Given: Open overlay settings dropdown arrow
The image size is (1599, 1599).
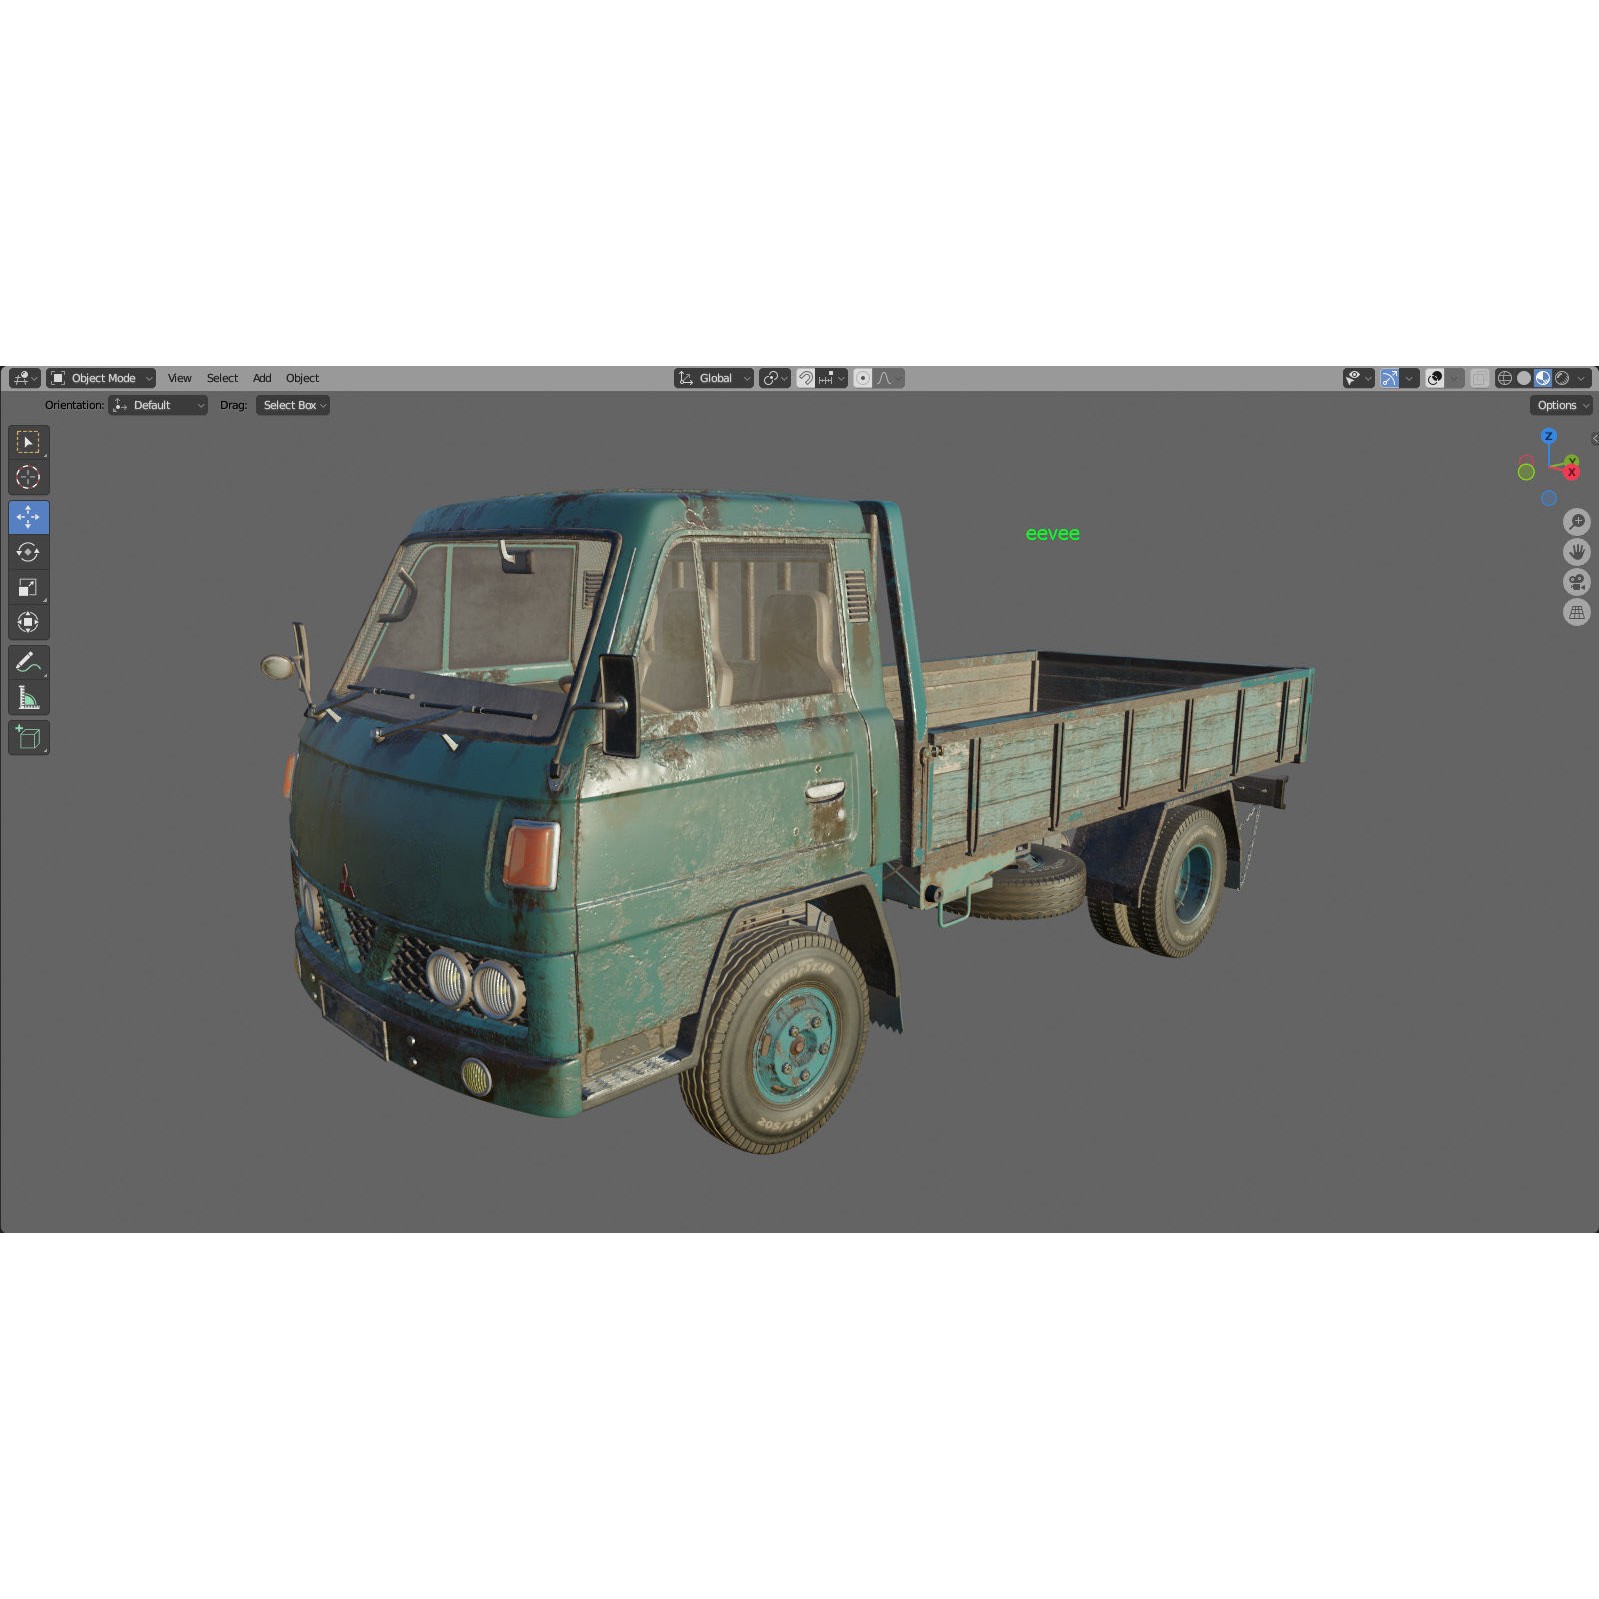Looking at the screenshot, I should point(1455,378).
